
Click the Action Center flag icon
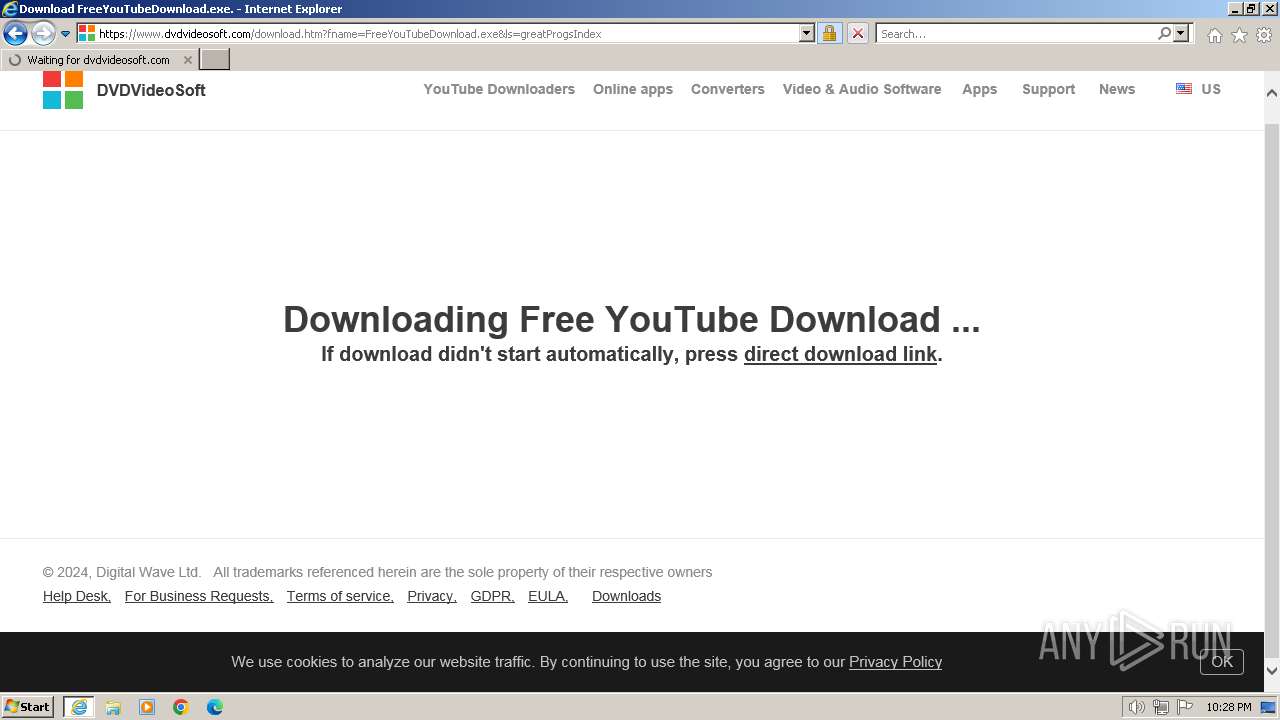(x=1185, y=707)
